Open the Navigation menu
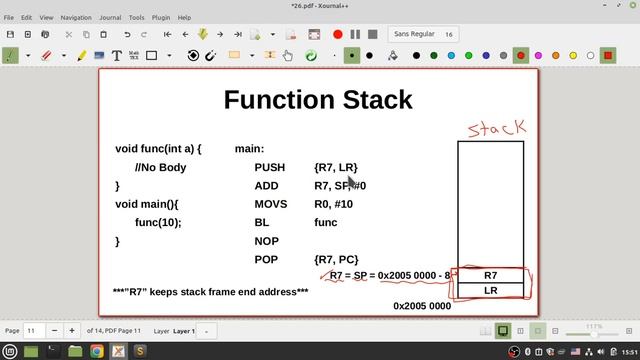 [76, 18]
